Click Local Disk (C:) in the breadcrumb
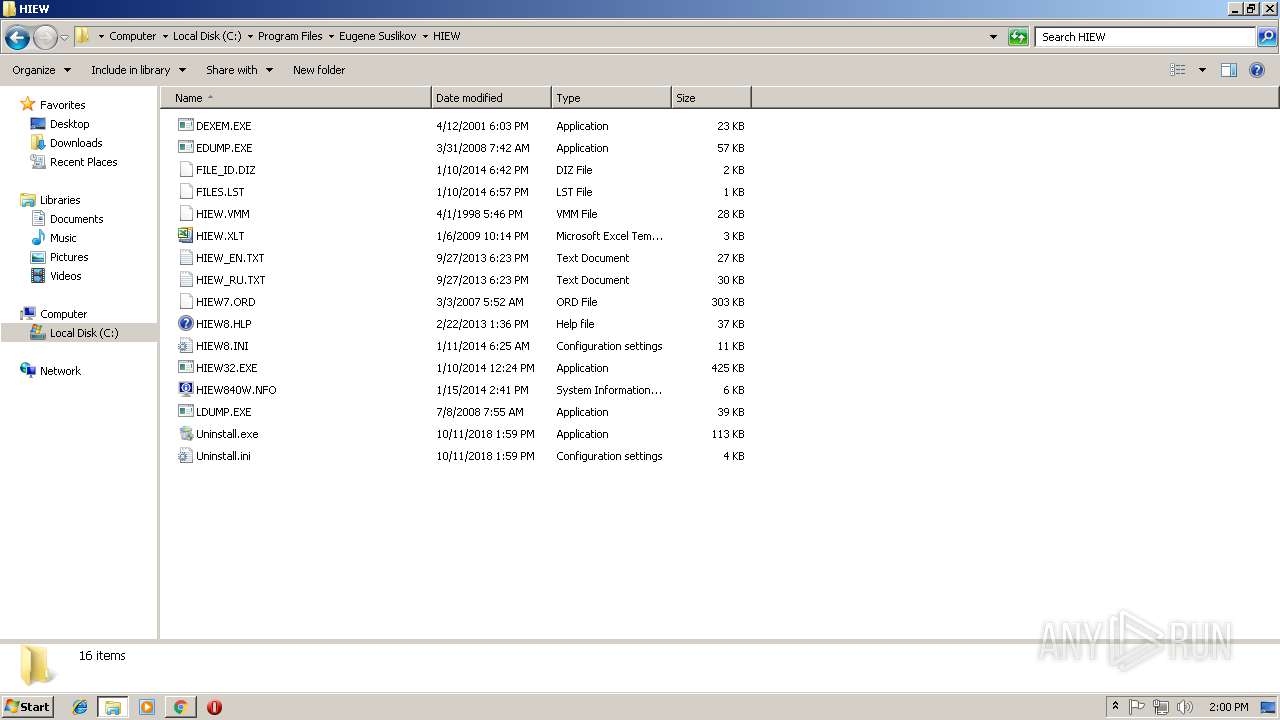The width and height of the screenshot is (1280, 720). 207,36
